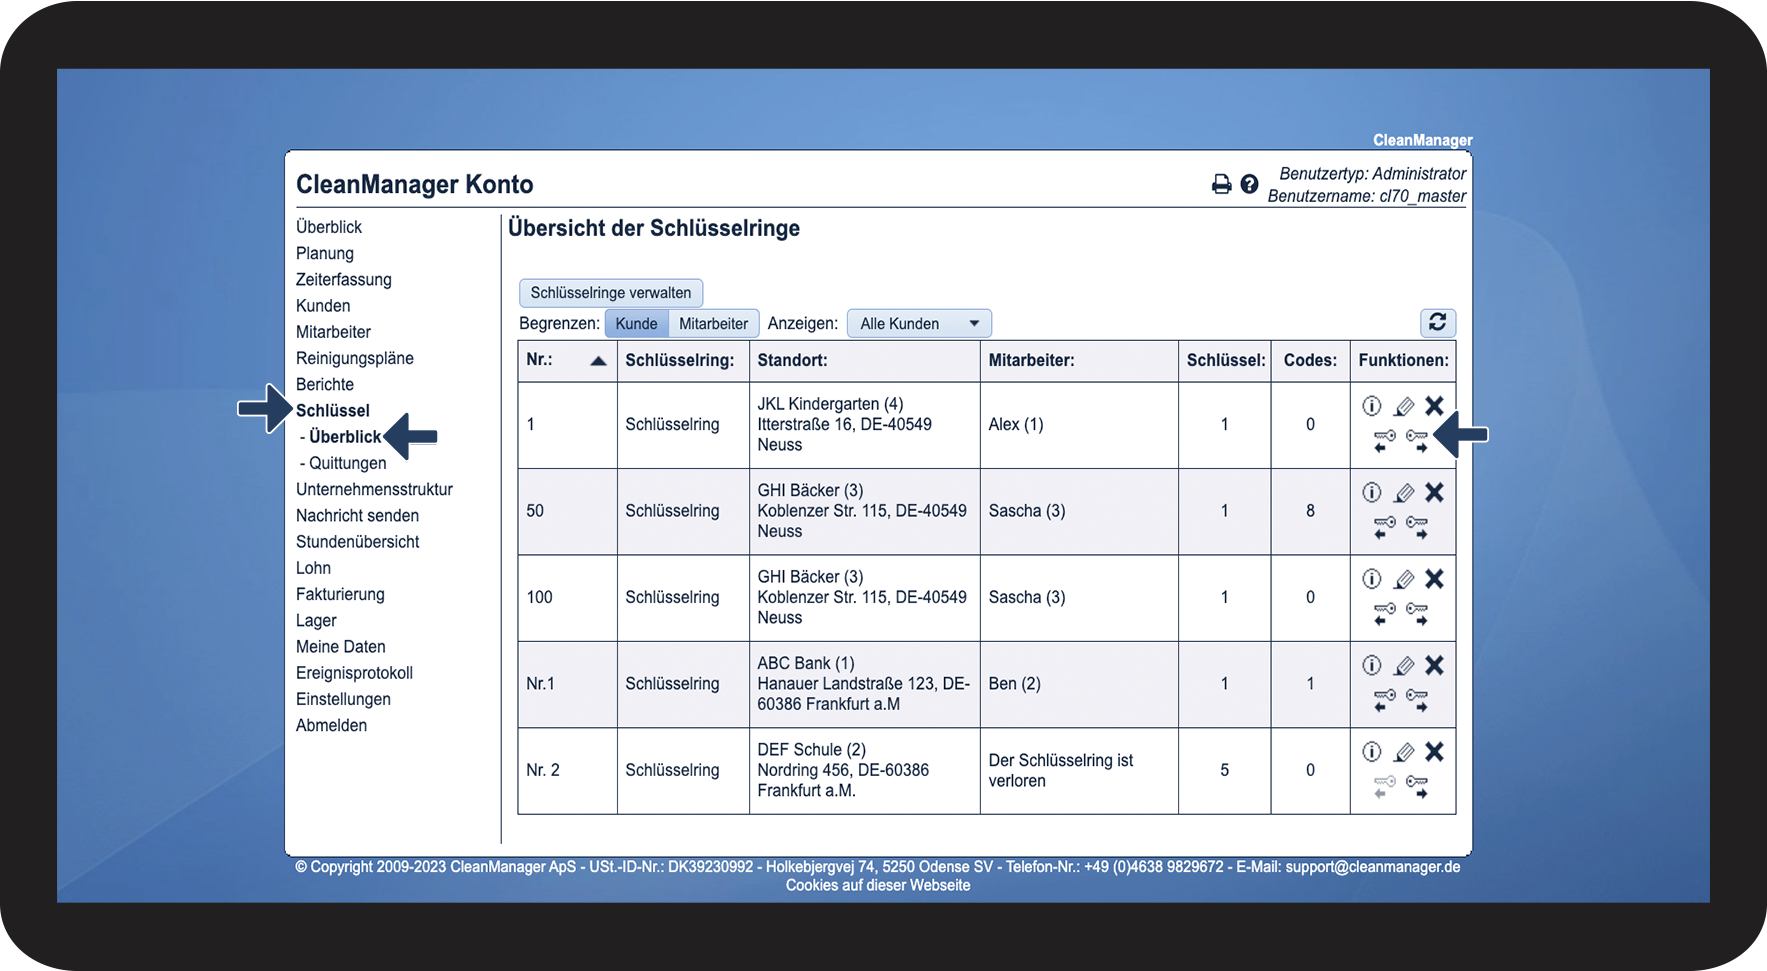Show info for key ring number 50
This screenshot has height=971, width=1767.
click(1372, 492)
